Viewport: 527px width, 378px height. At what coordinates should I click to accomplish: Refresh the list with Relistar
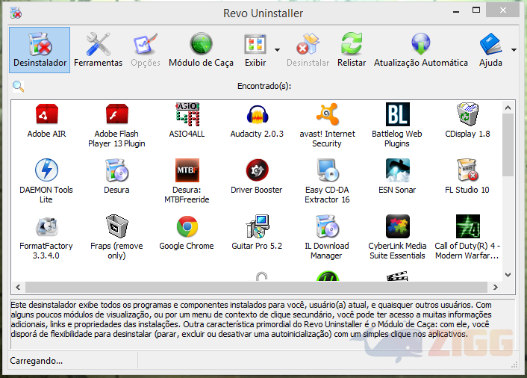[352, 50]
